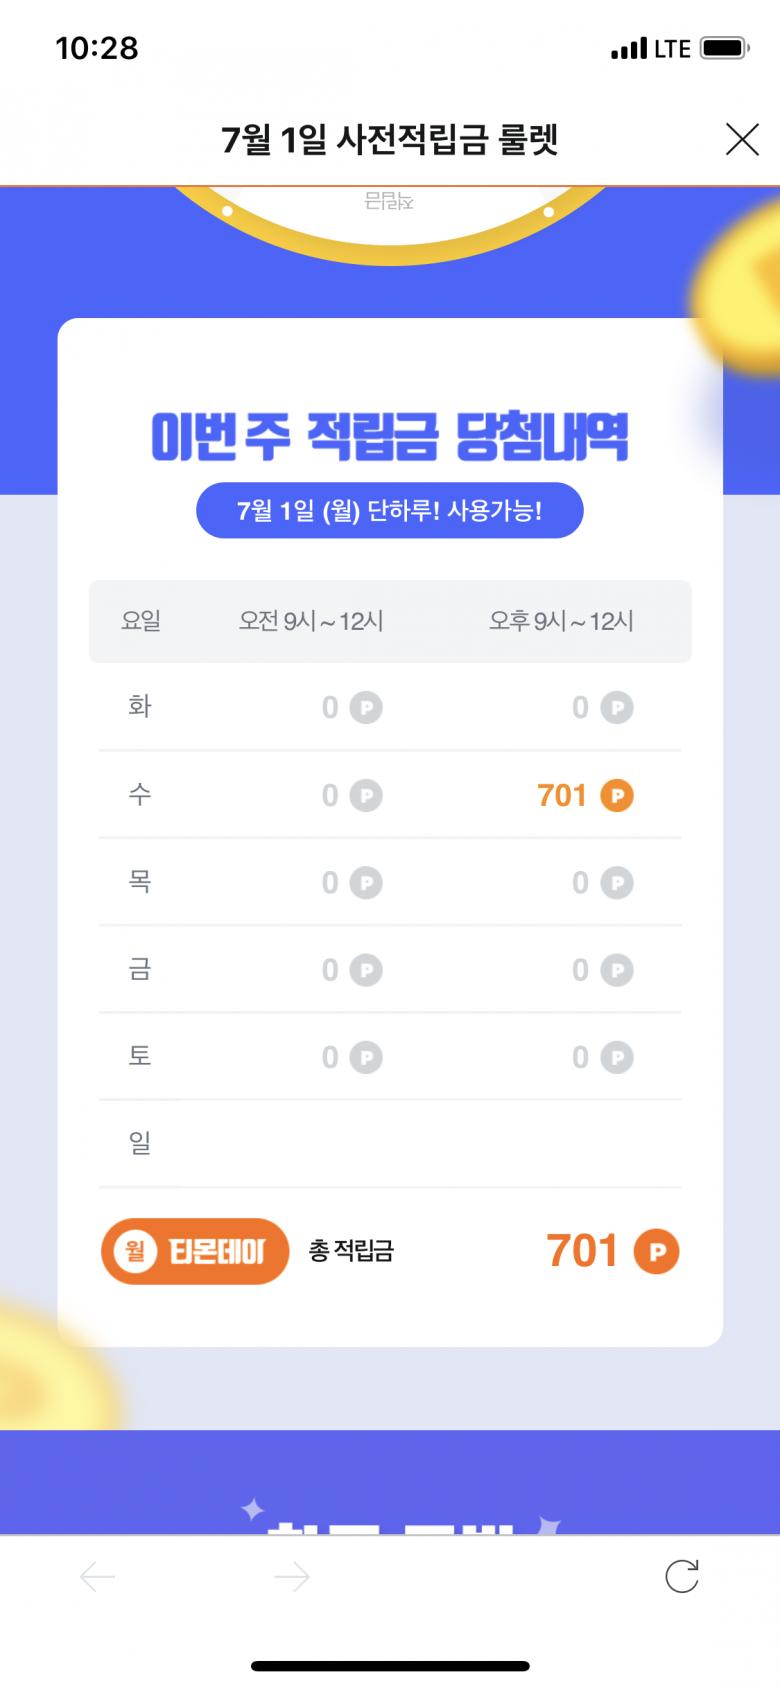
Task: Go back using the left arrow
Action: (x=98, y=1577)
